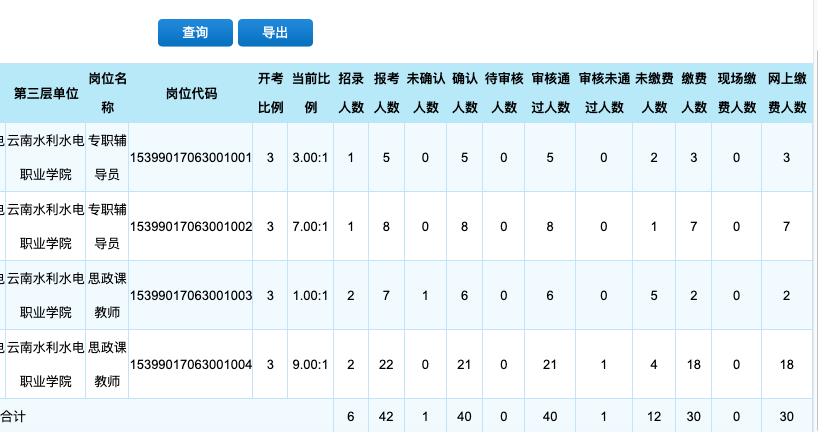Click the 未缴费人数 column header
This screenshot has height=432, width=818.
654,93
